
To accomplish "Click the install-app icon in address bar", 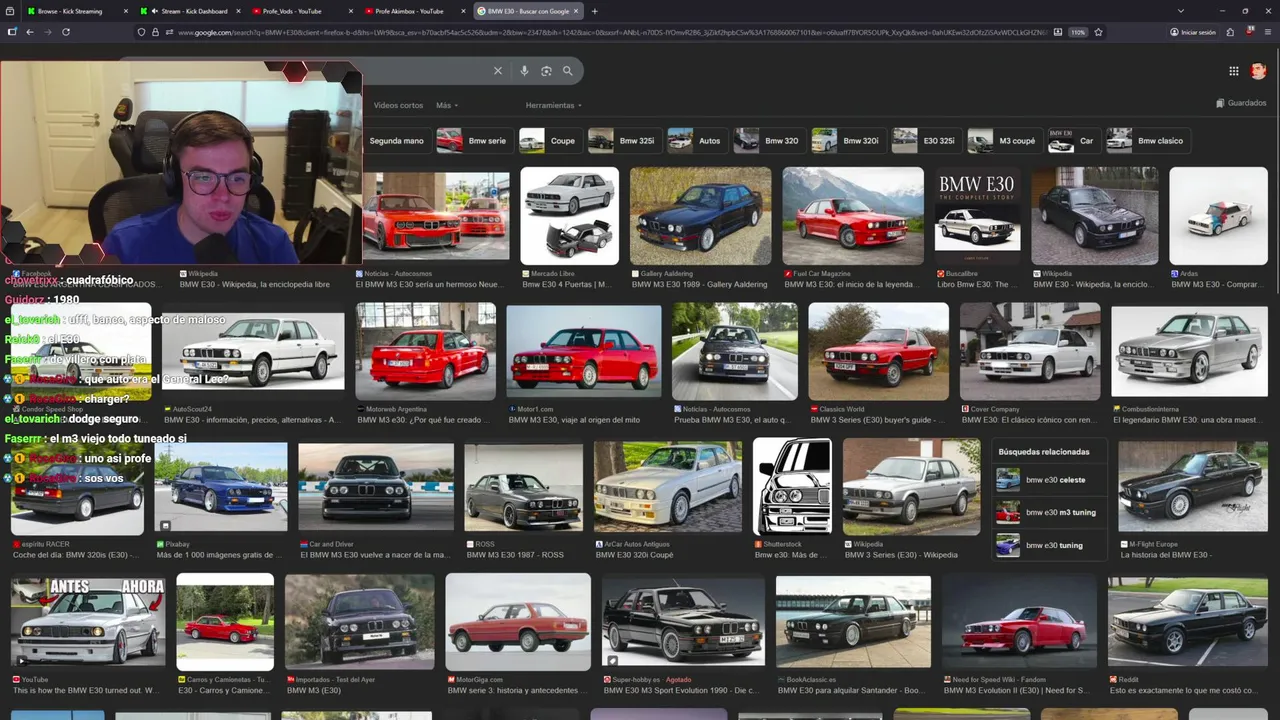I will pos(1058,32).
